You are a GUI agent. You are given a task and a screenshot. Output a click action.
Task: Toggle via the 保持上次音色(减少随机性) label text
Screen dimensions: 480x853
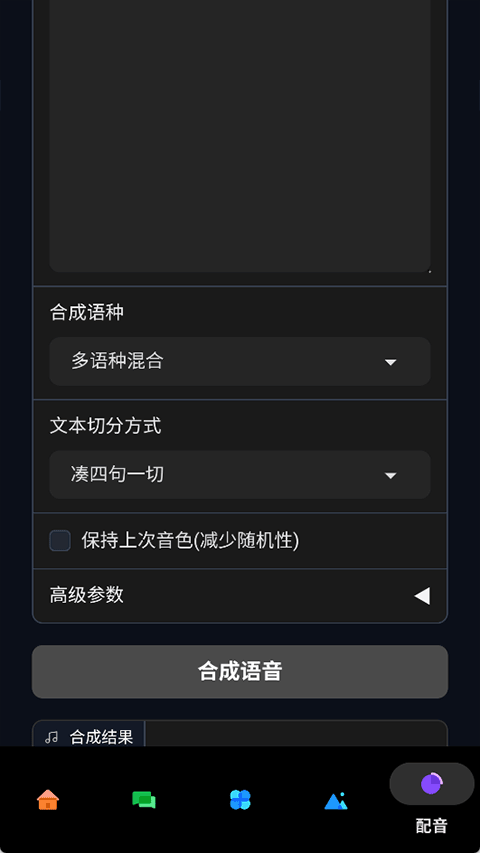click(x=190, y=541)
